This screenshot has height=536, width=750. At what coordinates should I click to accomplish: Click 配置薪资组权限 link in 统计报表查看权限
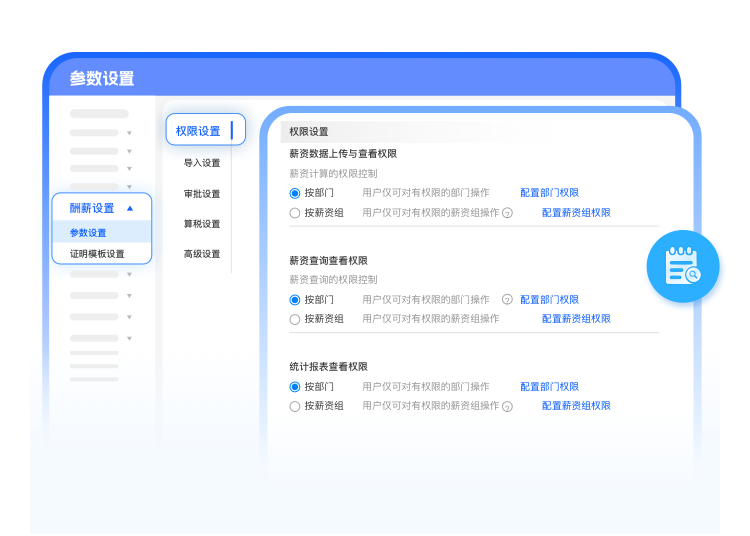576,406
